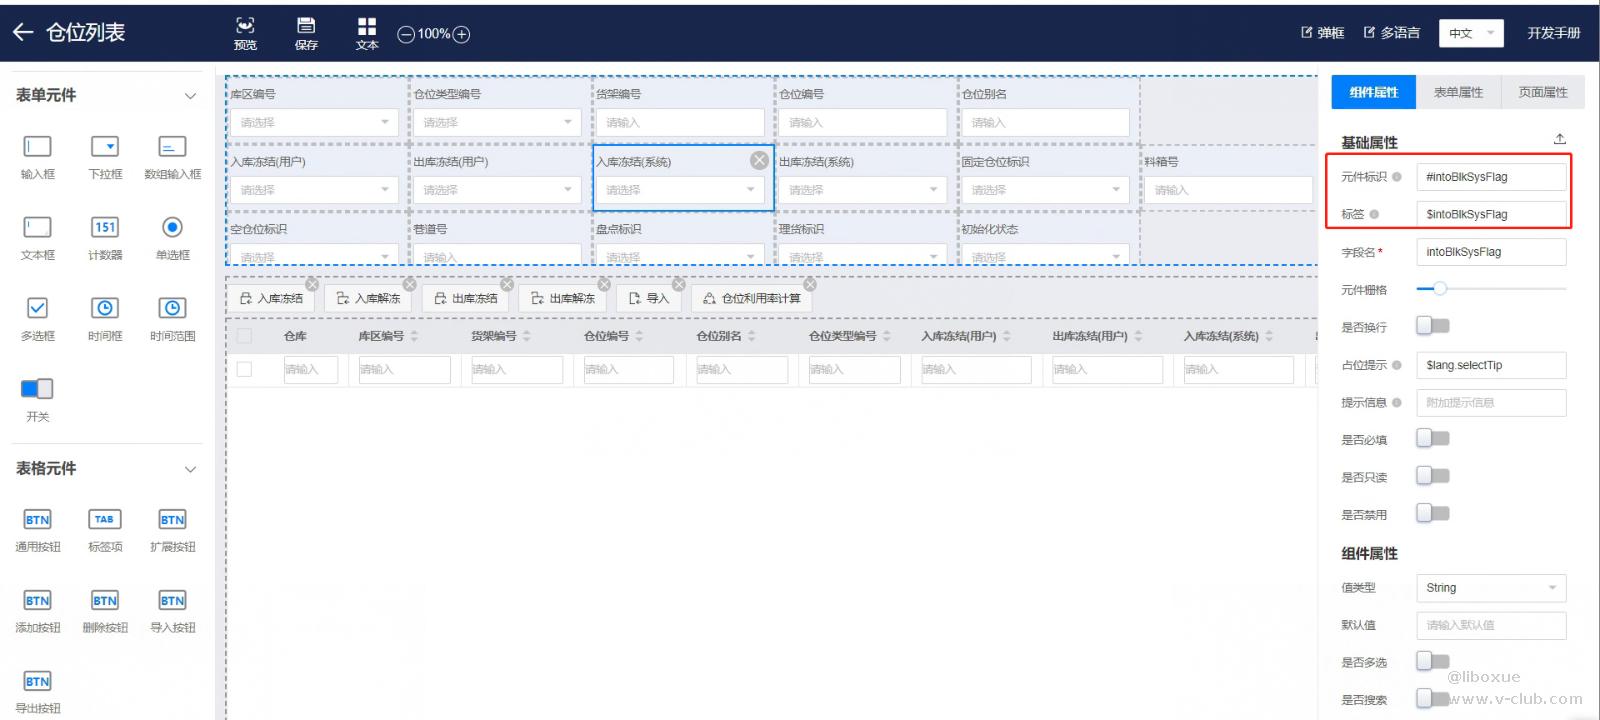
Task: Remove the selected 入库冻结(系统) field
Action: click(x=759, y=160)
